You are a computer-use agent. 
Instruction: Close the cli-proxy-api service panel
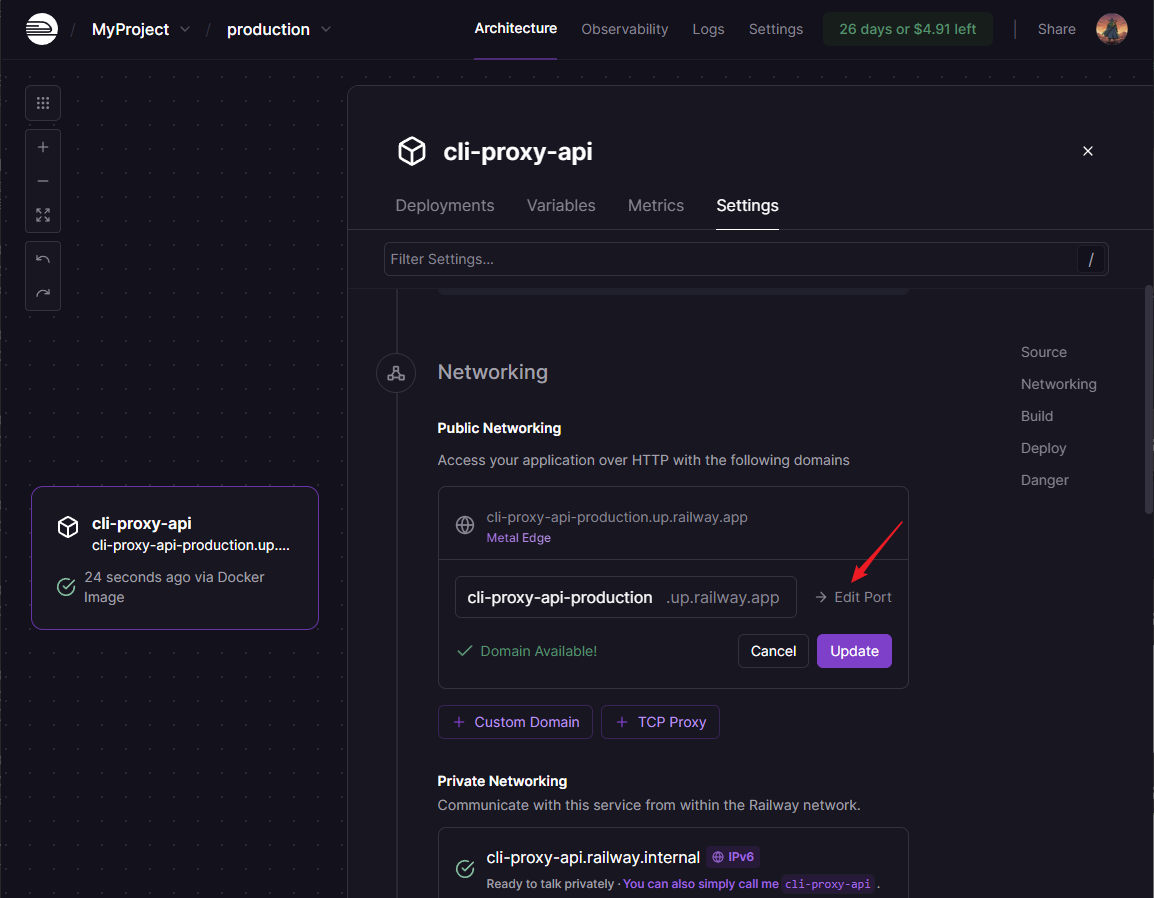coord(1088,151)
